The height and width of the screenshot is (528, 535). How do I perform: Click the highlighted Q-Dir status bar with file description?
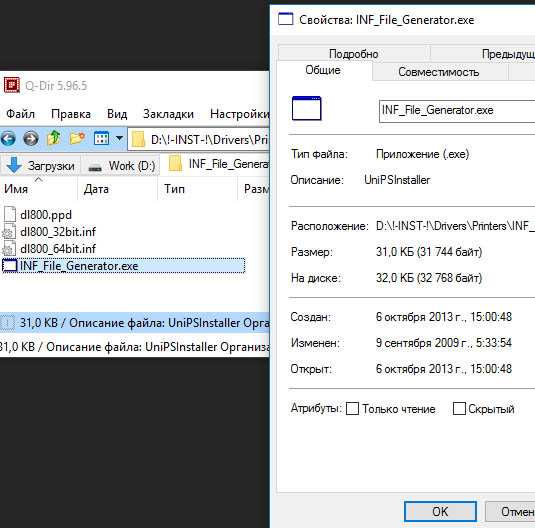point(135,323)
